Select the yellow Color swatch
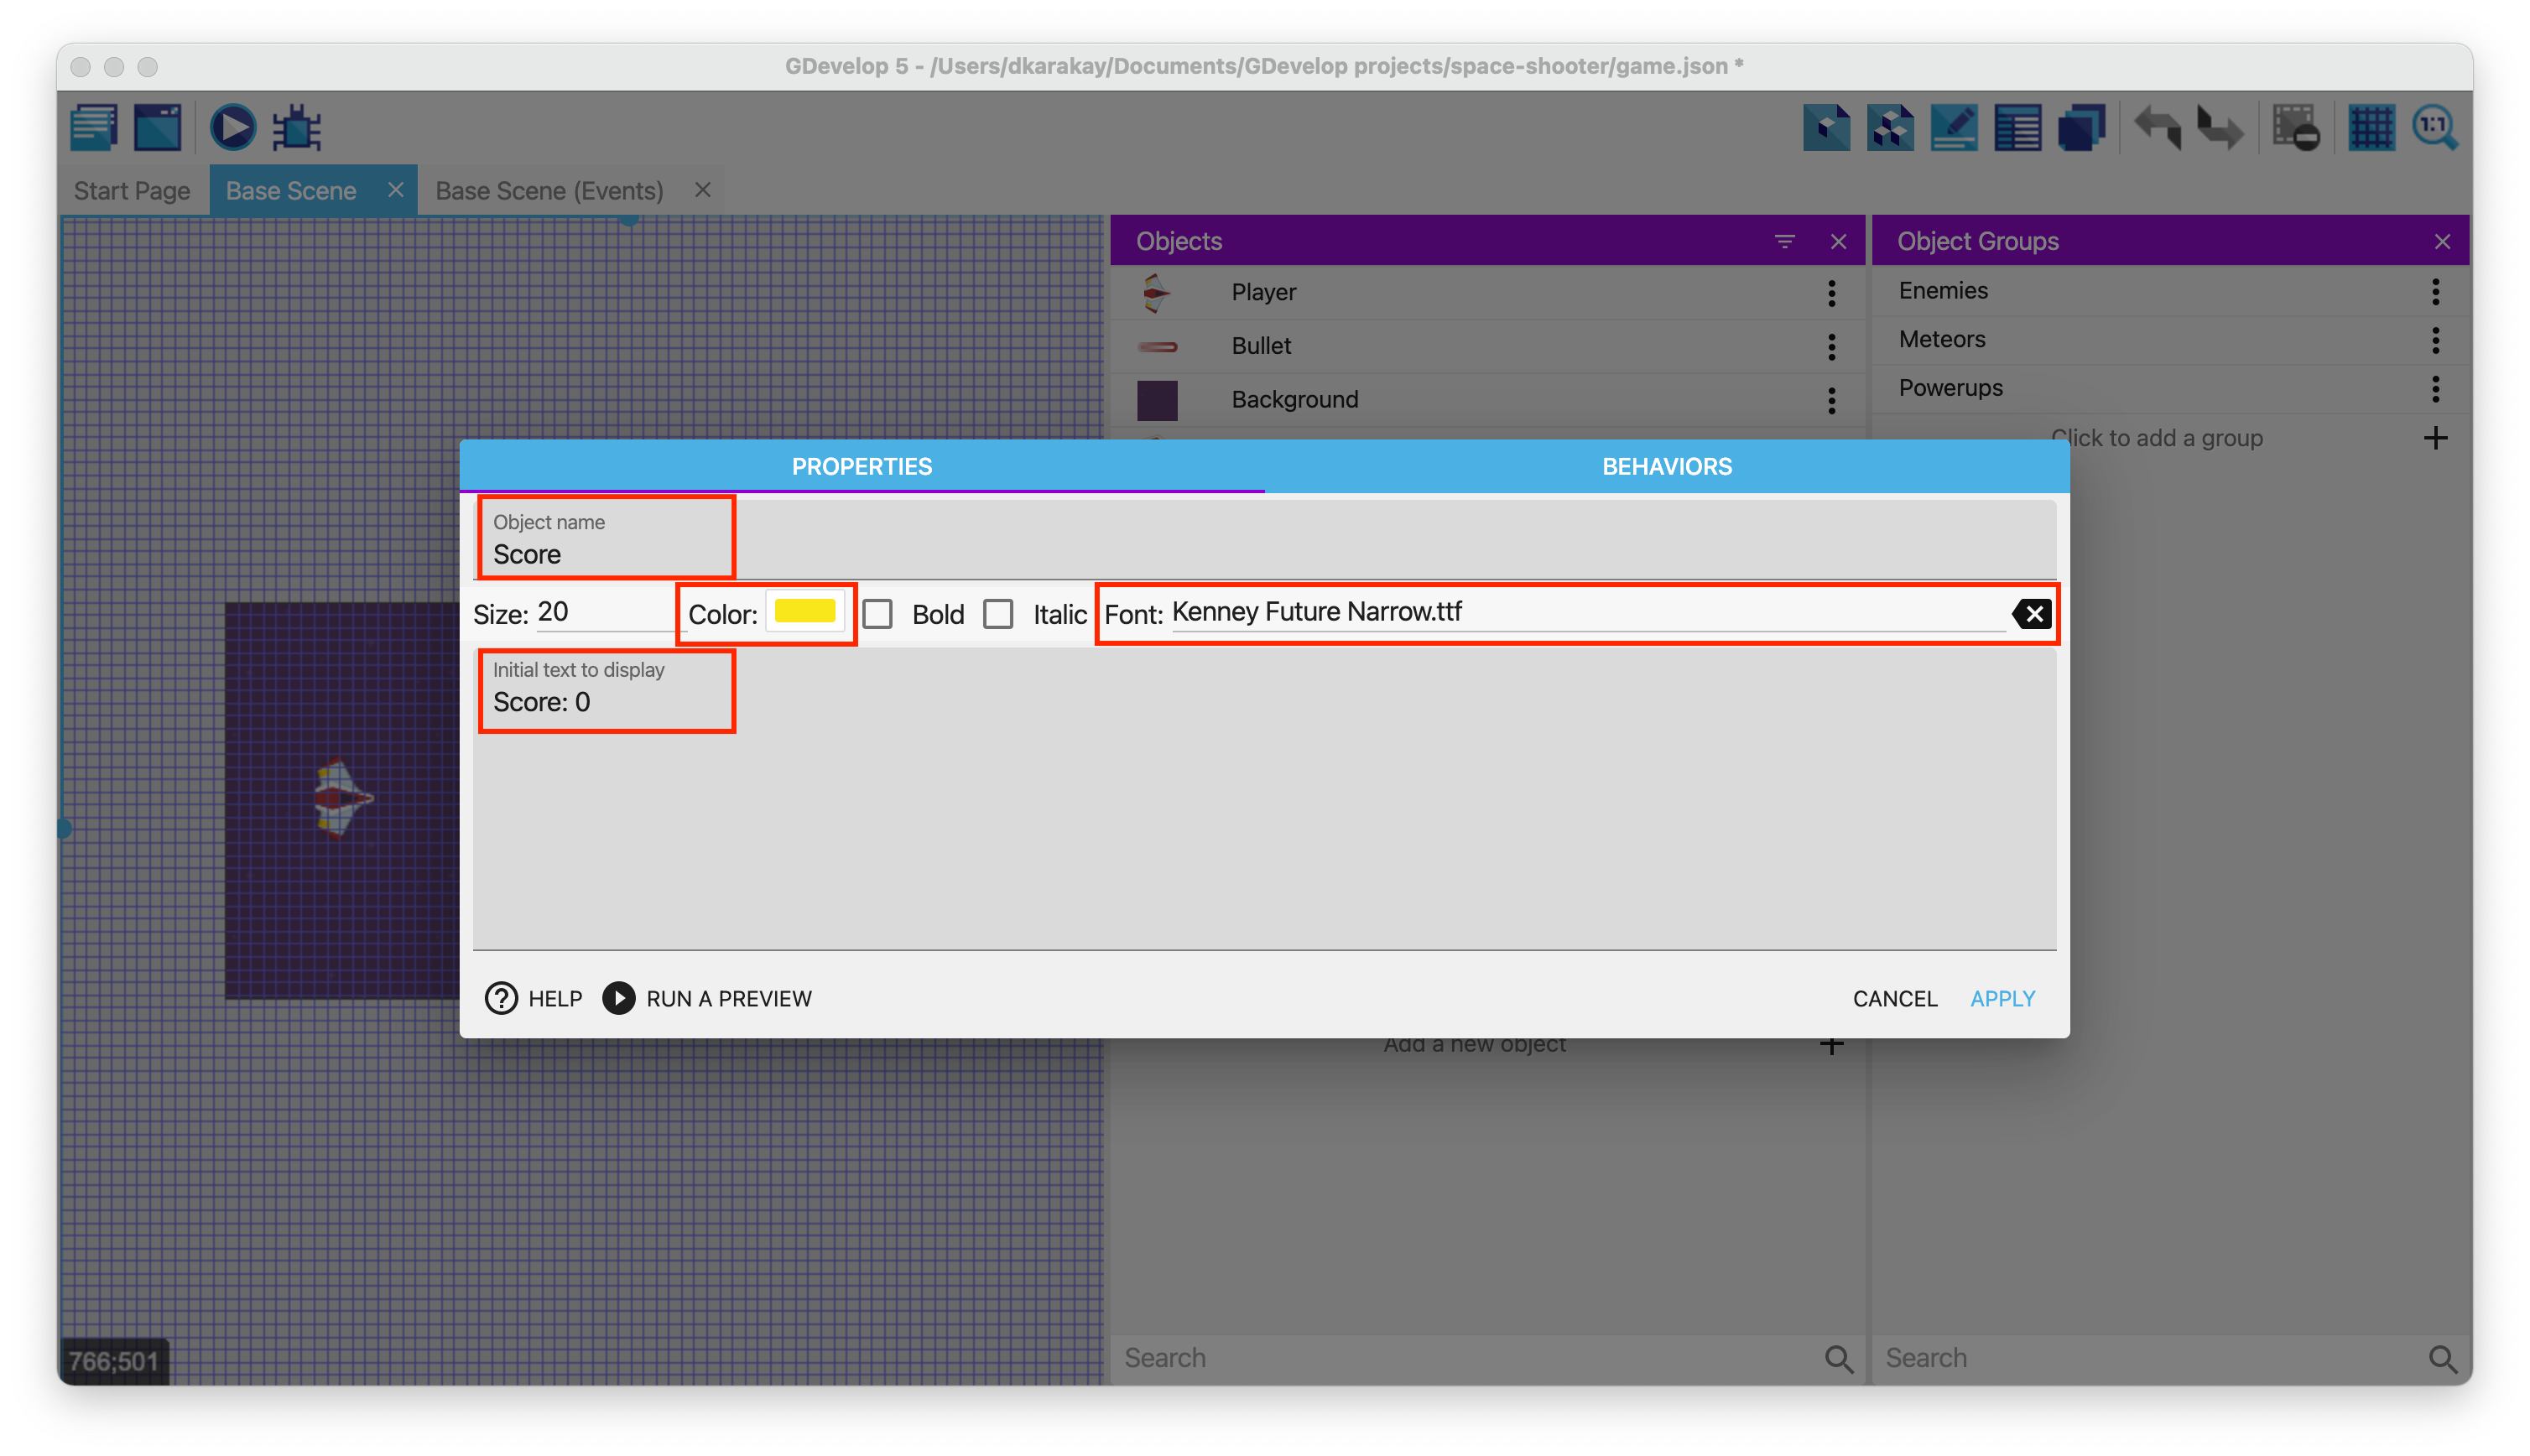Screen dimensions: 2530x1456 pos(804,611)
